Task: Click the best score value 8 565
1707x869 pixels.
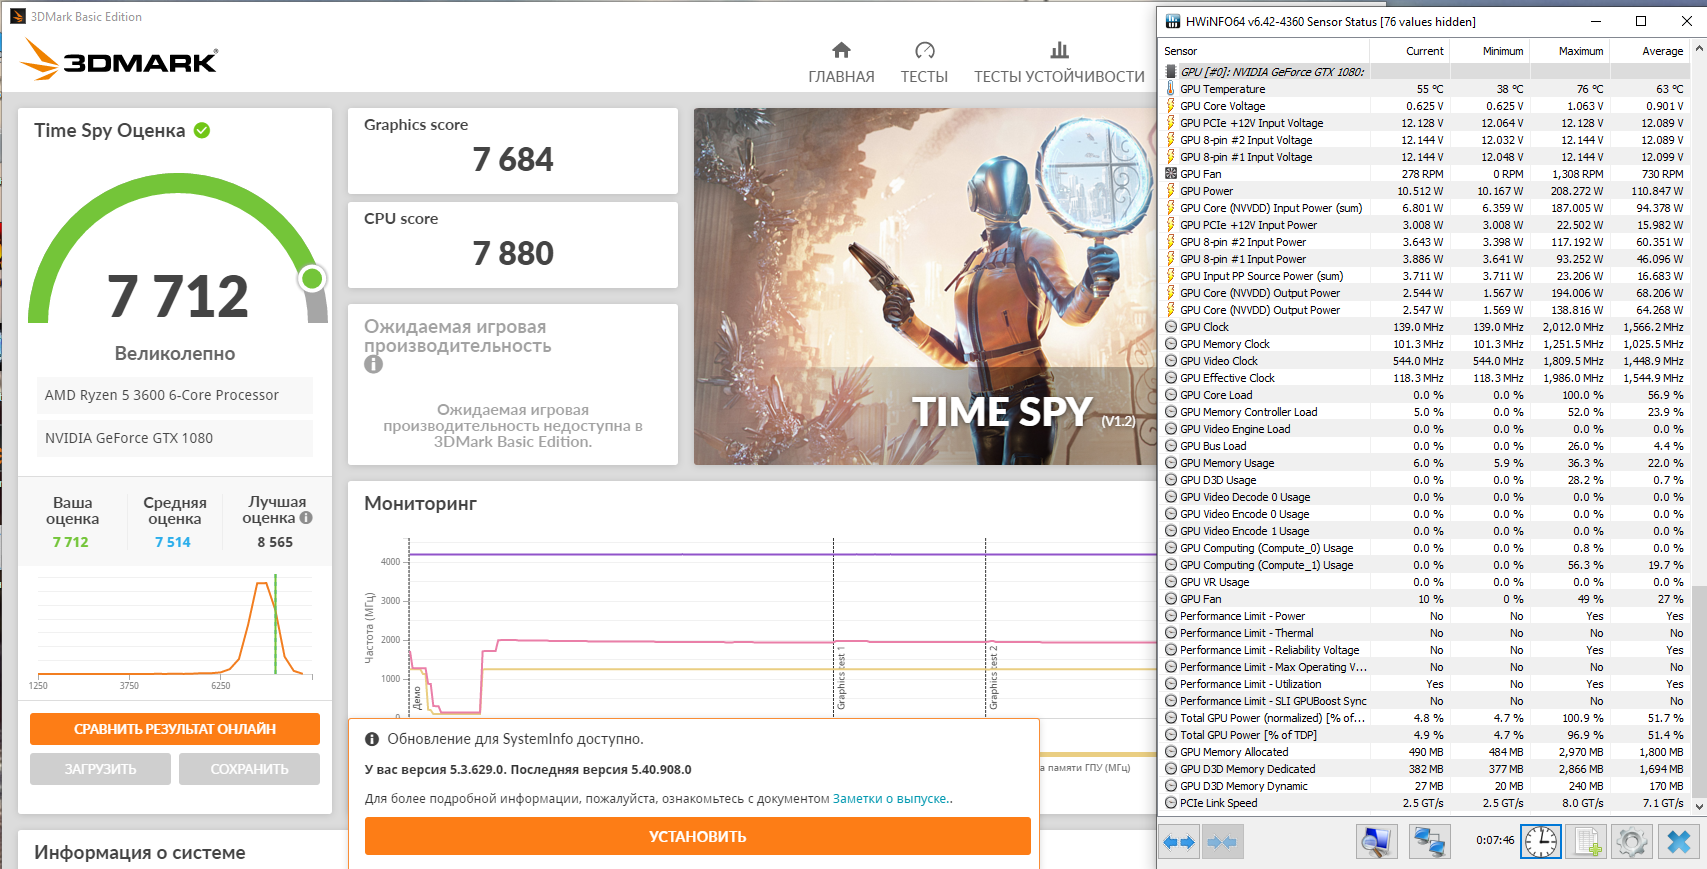Action: [275, 542]
